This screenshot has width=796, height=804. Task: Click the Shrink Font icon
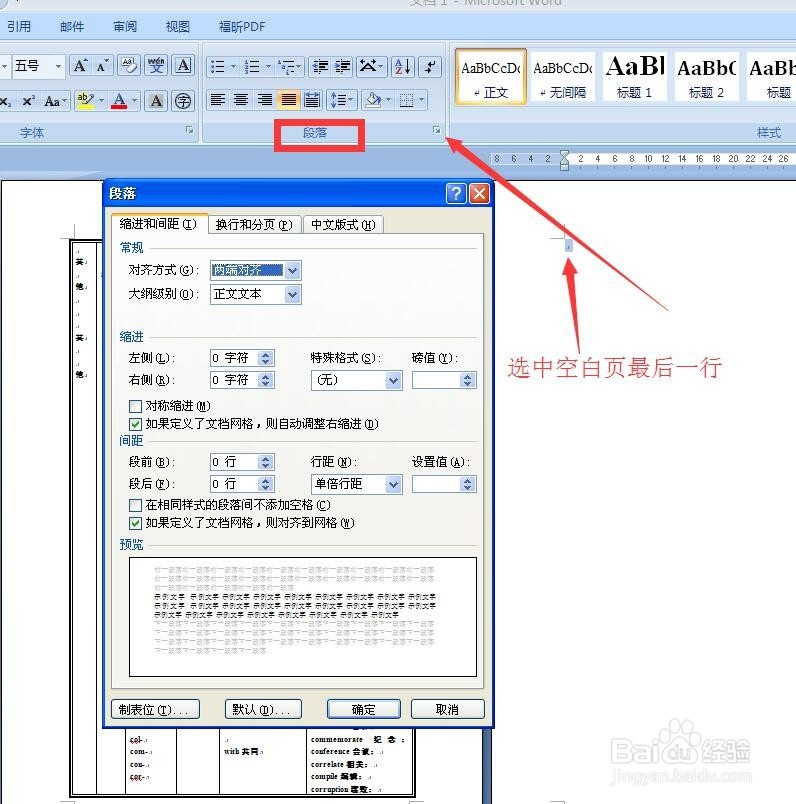pos(102,66)
